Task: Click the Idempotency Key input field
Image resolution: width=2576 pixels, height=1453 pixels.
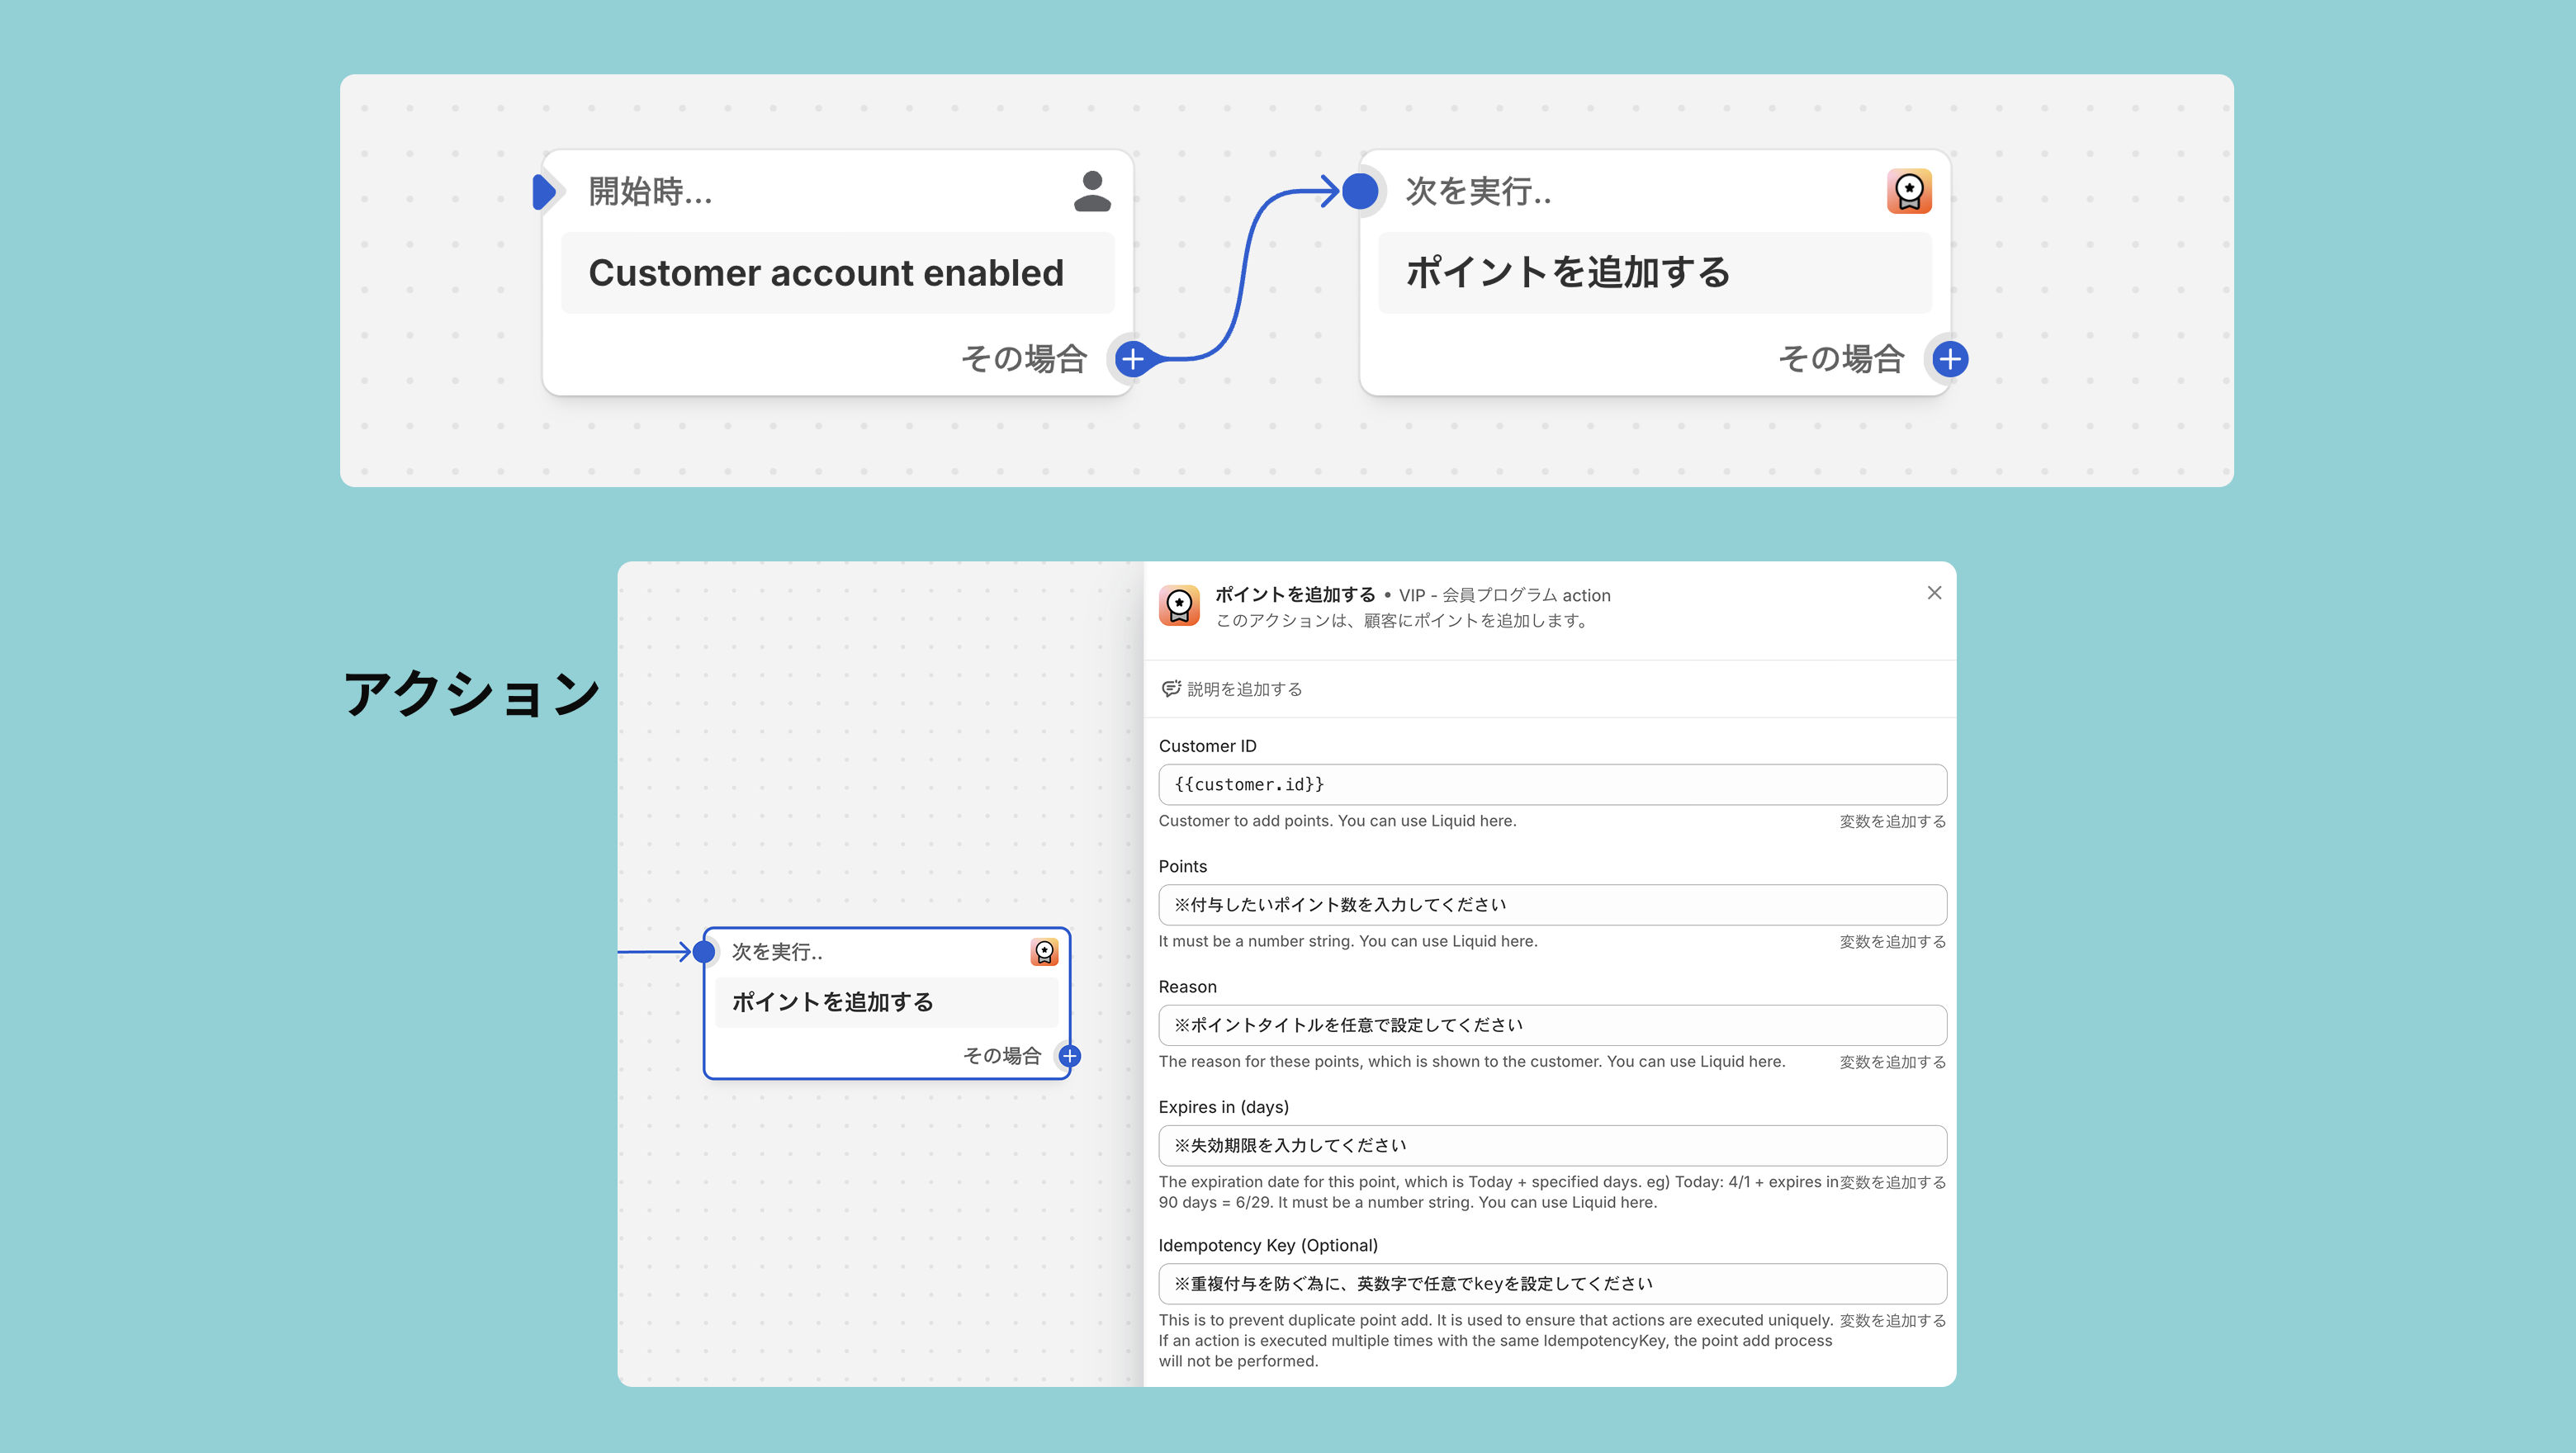Action: point(1551,1283)
